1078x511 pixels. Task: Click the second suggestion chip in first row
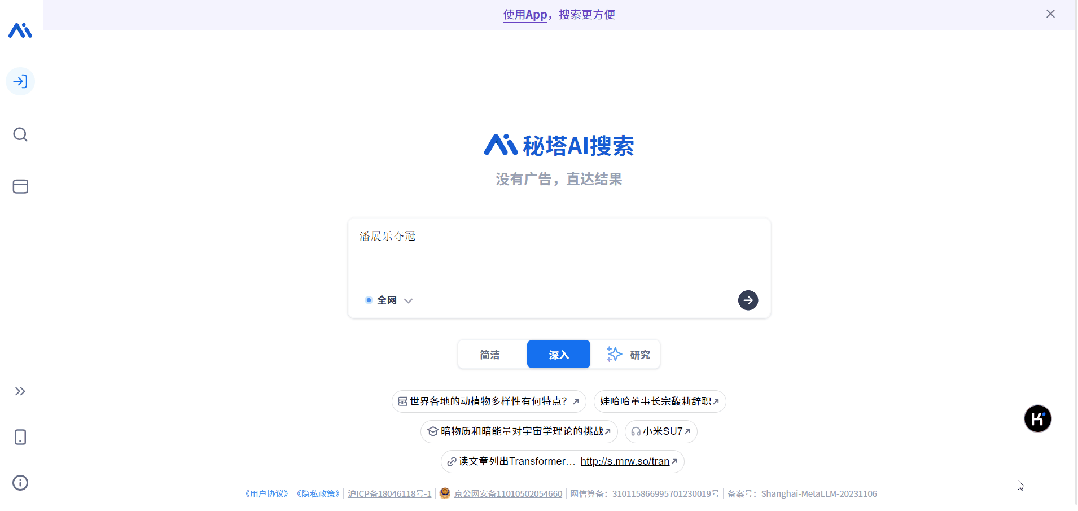point(659,401)
